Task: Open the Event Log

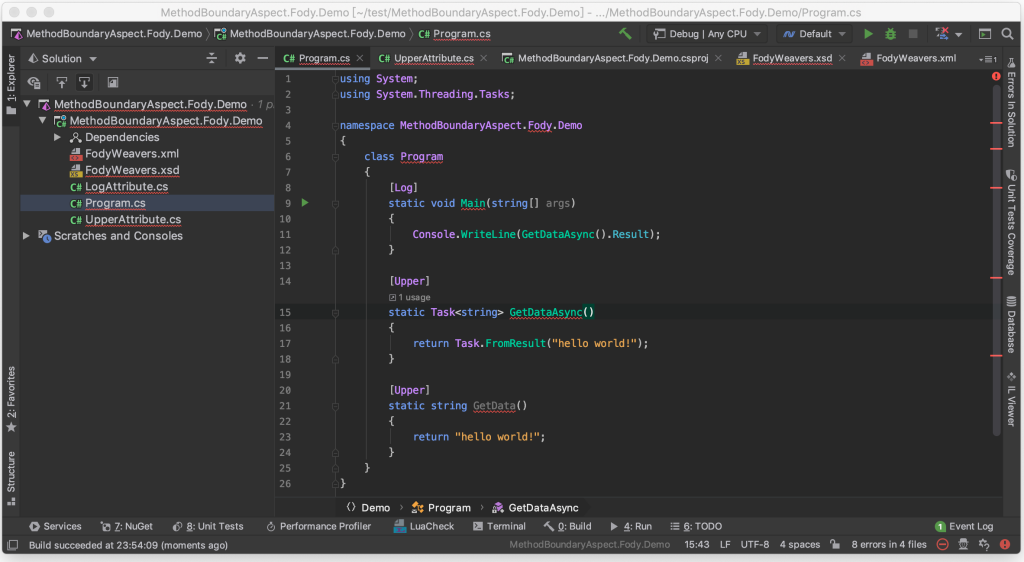Action: [964, 526]
